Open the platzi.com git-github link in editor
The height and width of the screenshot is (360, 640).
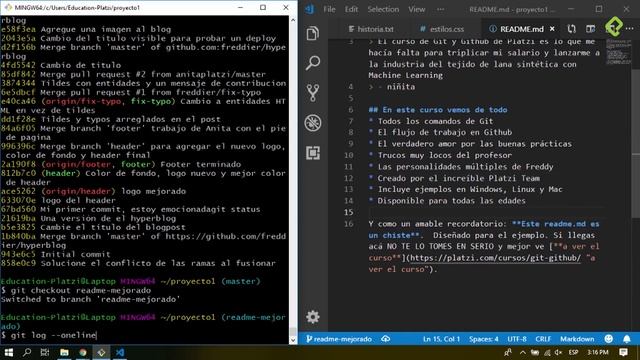click(495, 258)
